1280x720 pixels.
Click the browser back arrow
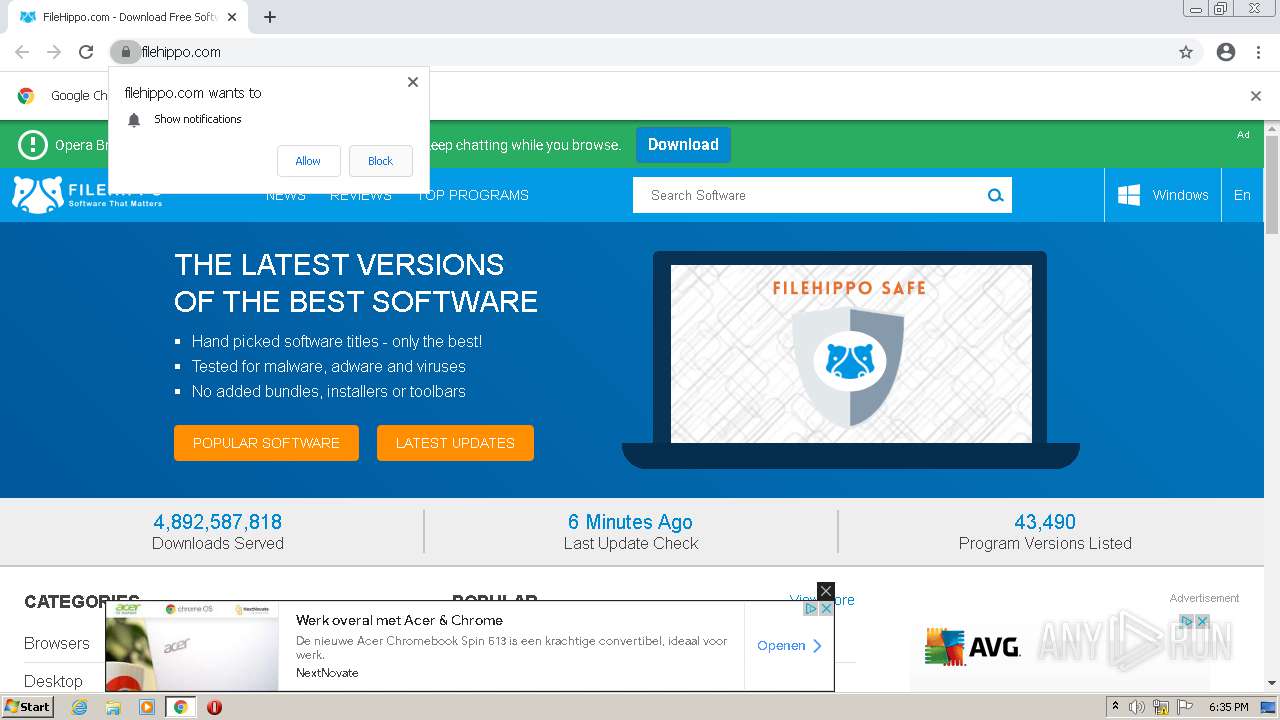pos(22,52)
